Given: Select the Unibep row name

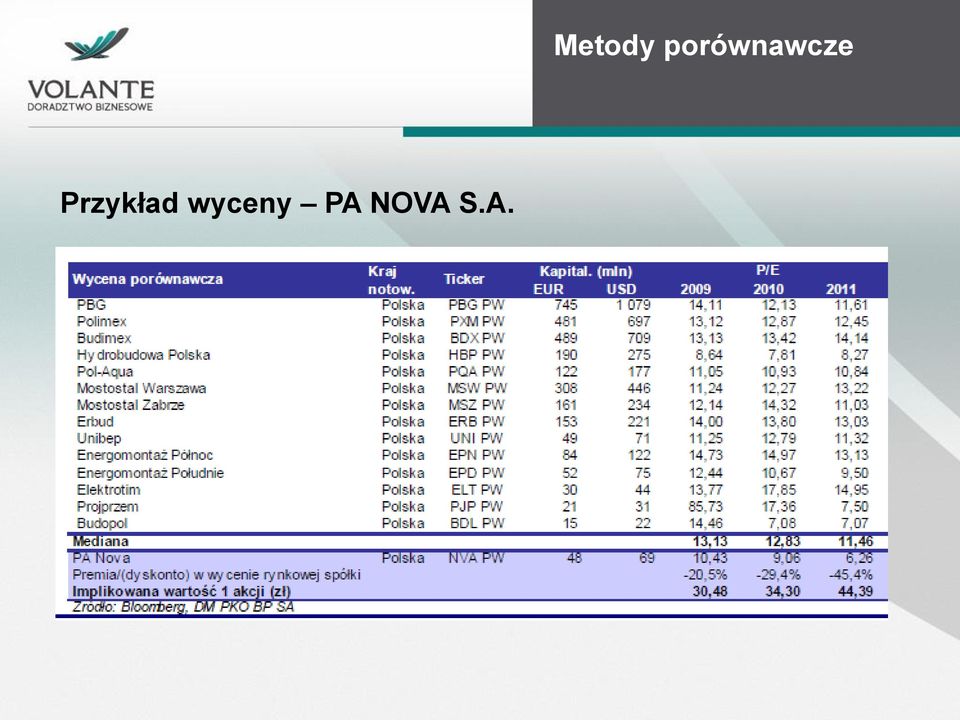Looking at the screenshot, I should click(99, 439).
